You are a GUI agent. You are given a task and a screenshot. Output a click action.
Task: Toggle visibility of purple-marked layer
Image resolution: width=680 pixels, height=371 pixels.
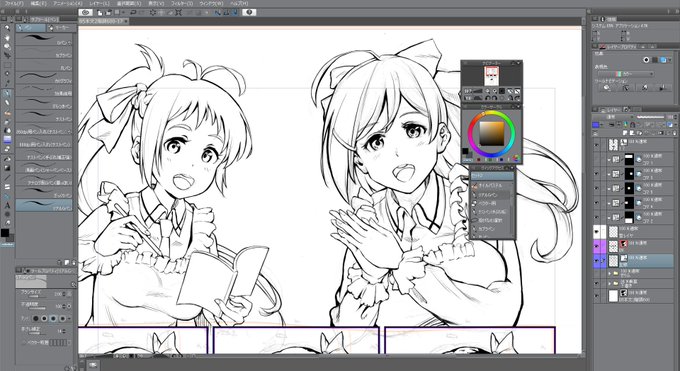(596, 246)
